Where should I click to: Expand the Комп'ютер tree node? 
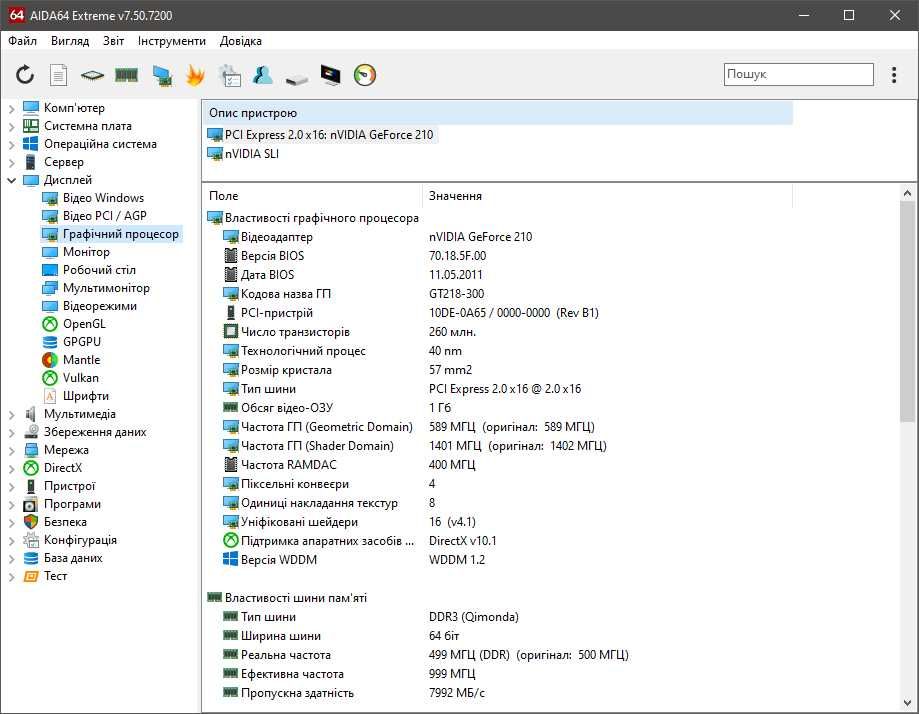click(x=12, y=108)
